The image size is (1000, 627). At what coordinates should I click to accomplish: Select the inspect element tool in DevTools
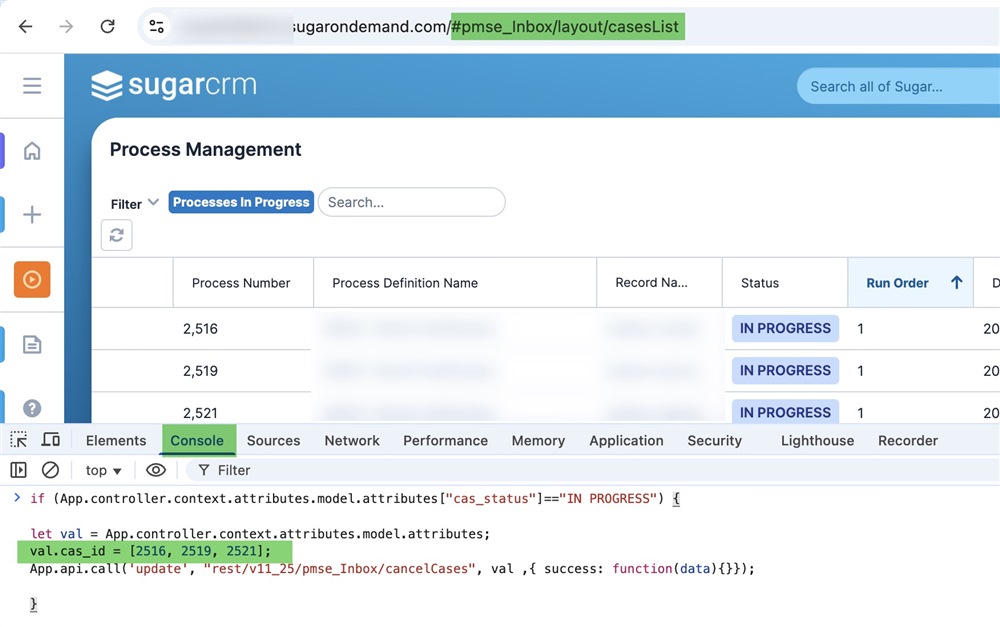click(x=17, y=439)
